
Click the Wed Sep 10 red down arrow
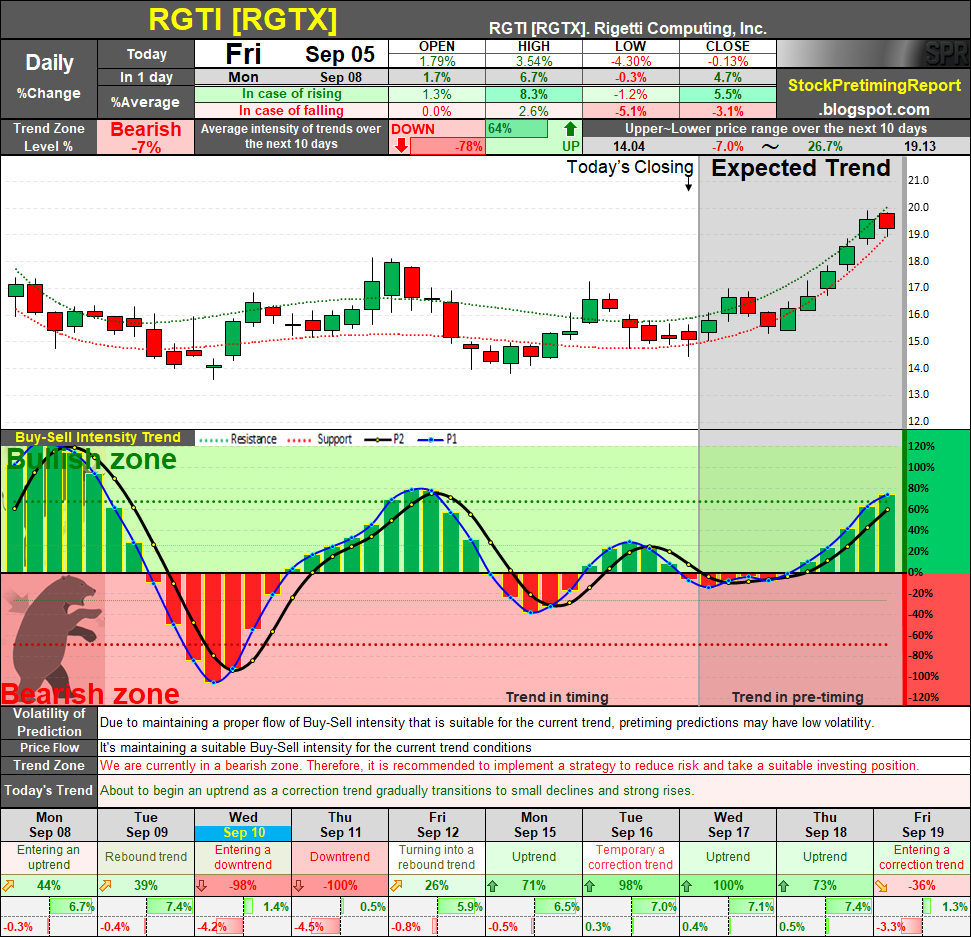[x=202, y=886]
